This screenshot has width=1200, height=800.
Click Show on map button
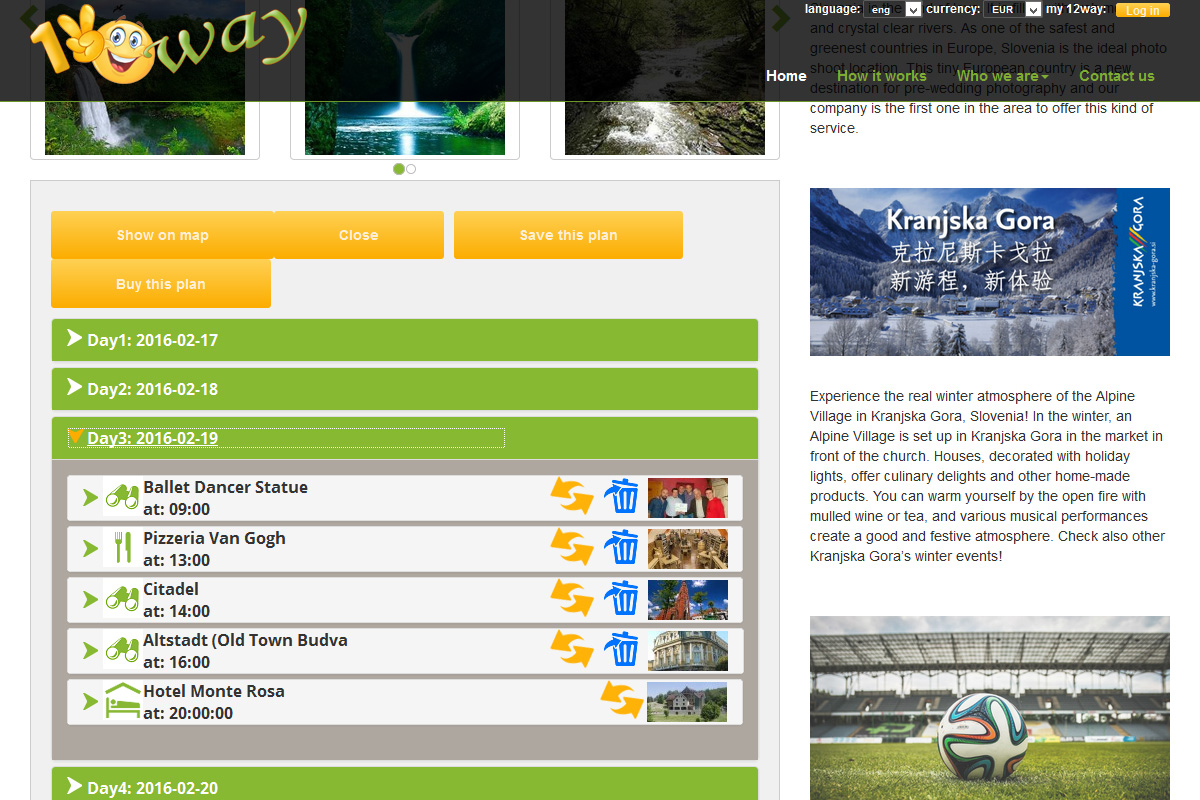tap(162, 235)
